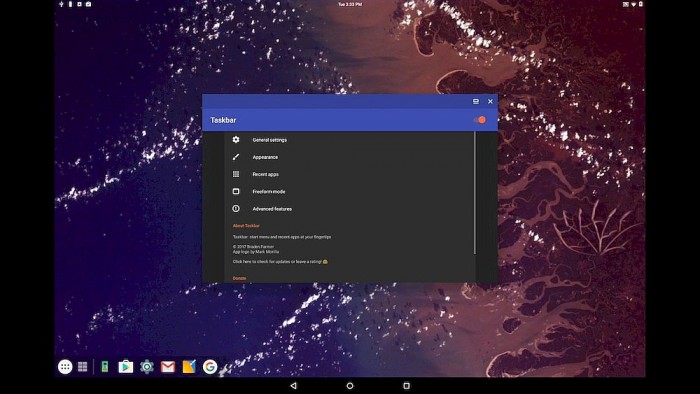The height and width of the screenshot is (394, 700).
Task: Click the battery status icon
Action: click(641, 4)
